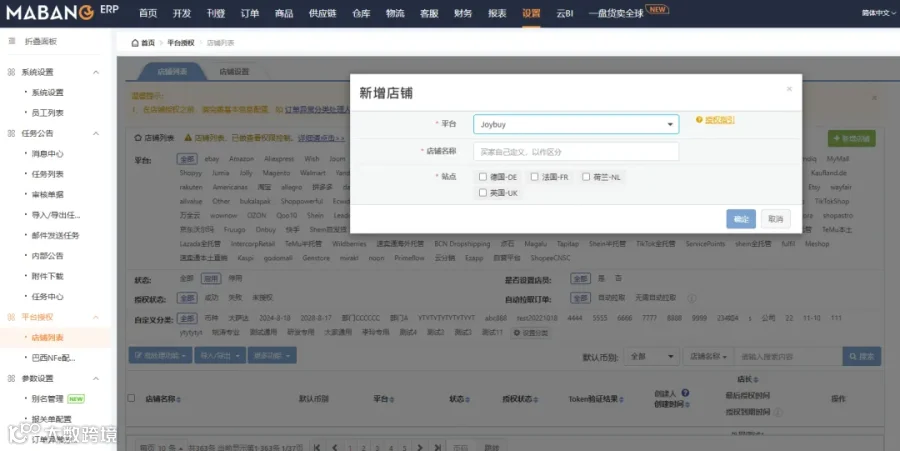The width and height of the screenshot is (900, 451).
Task: Click the gear 设置分类 button
Action: click(x=530, y=333)
